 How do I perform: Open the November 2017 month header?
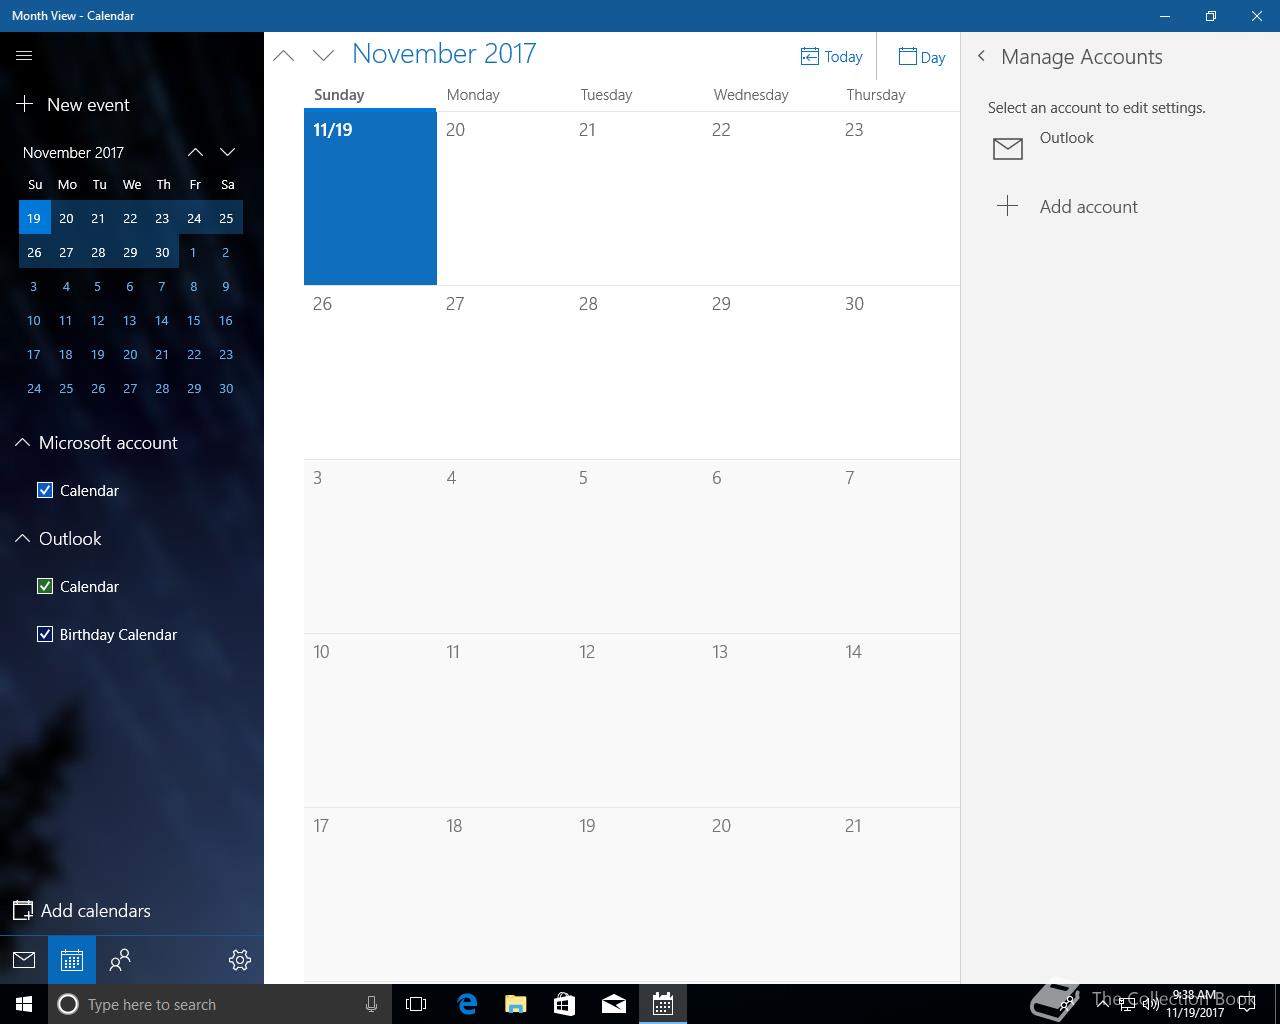(x=444, y=54)
